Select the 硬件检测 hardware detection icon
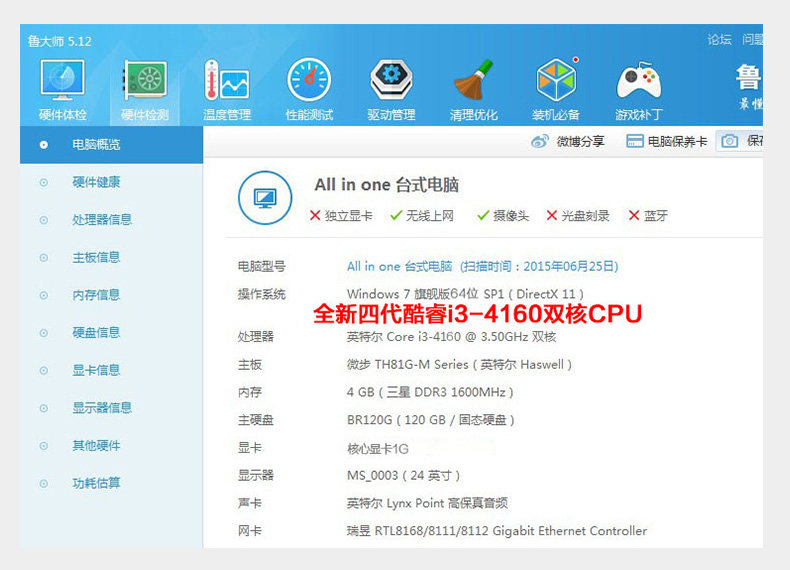The image size is (790, 570). 145,81
